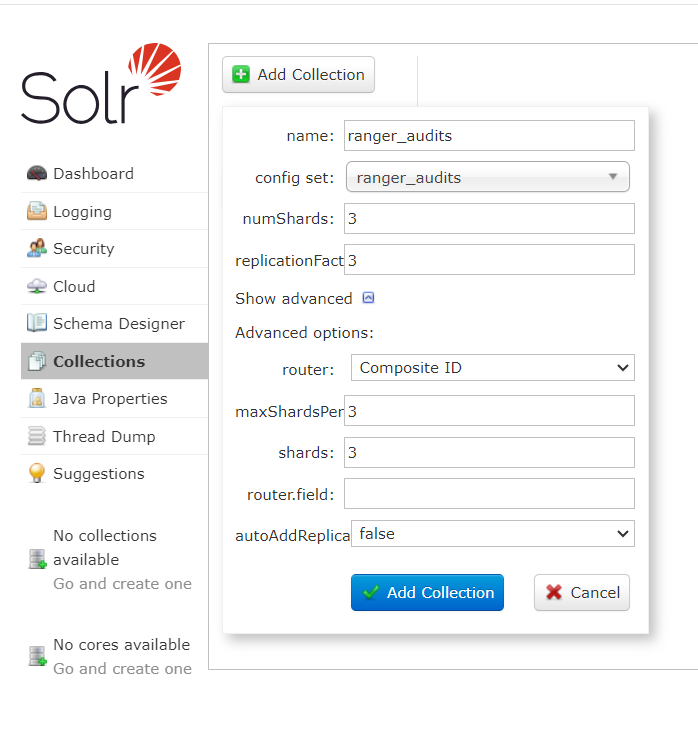698x754 pixels.
Task: Click the Logging inbox icon
Action: (37, 211)
